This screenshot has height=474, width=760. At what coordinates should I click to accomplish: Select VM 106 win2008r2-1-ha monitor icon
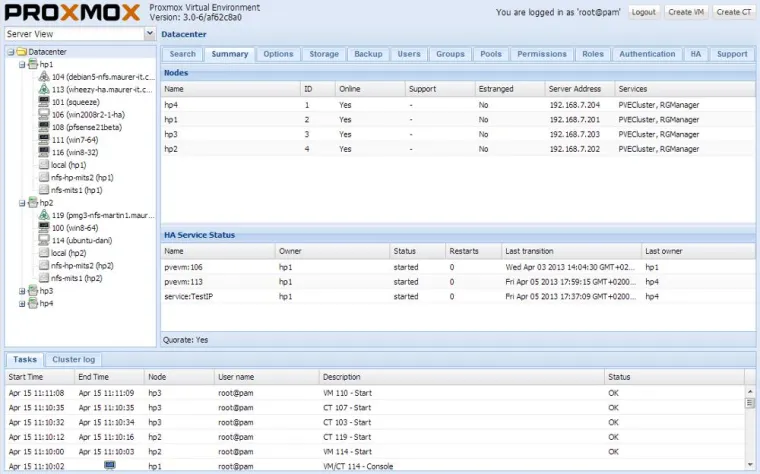44,114
